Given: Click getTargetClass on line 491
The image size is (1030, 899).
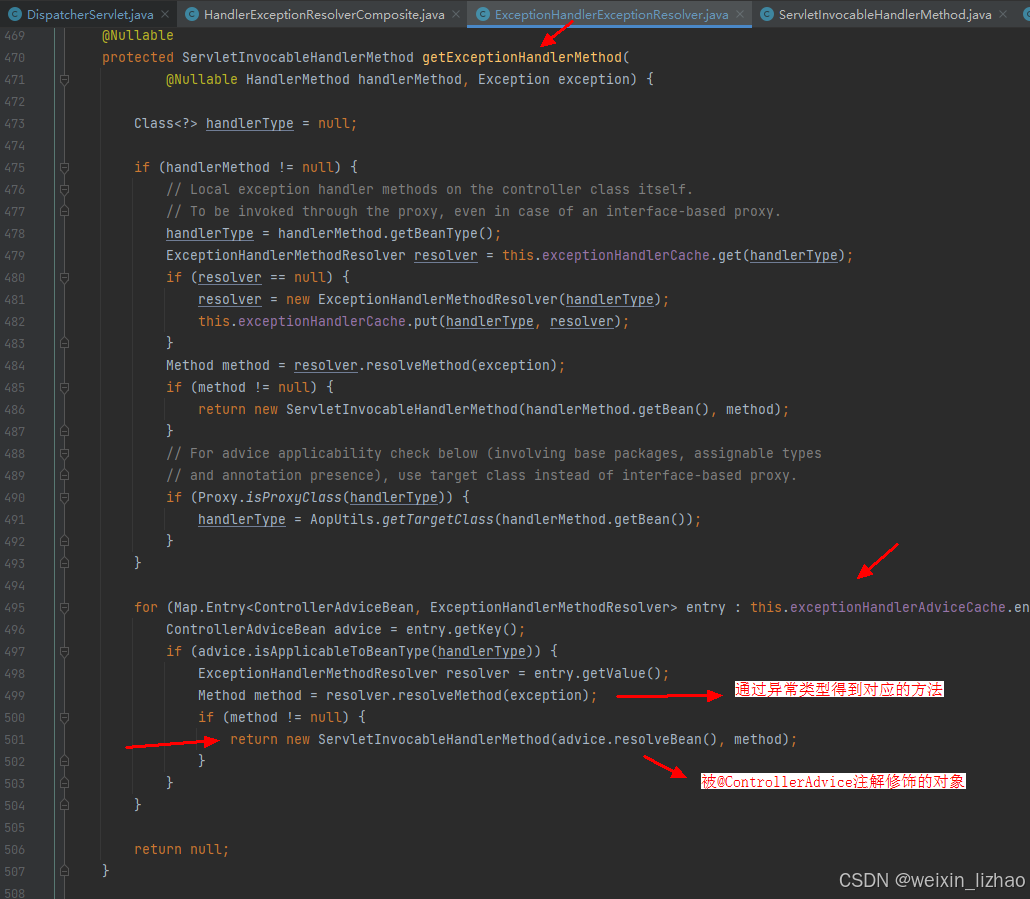Looking at the screenshot, I should pyautogui.click(x=437, y=519).
